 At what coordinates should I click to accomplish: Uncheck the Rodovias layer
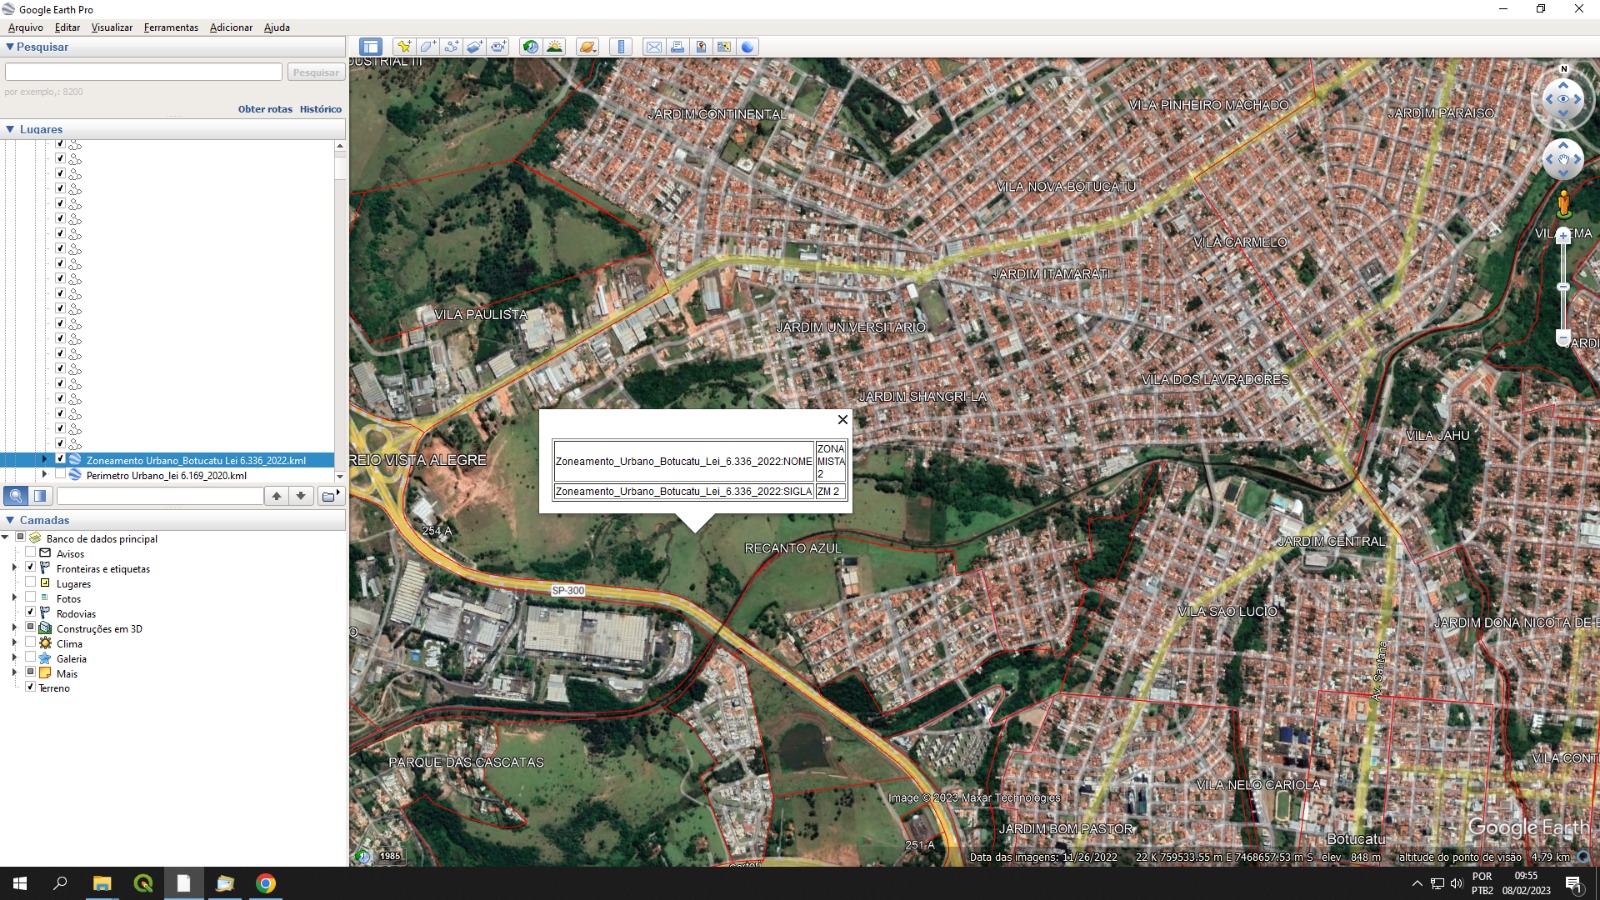[30, 613]
